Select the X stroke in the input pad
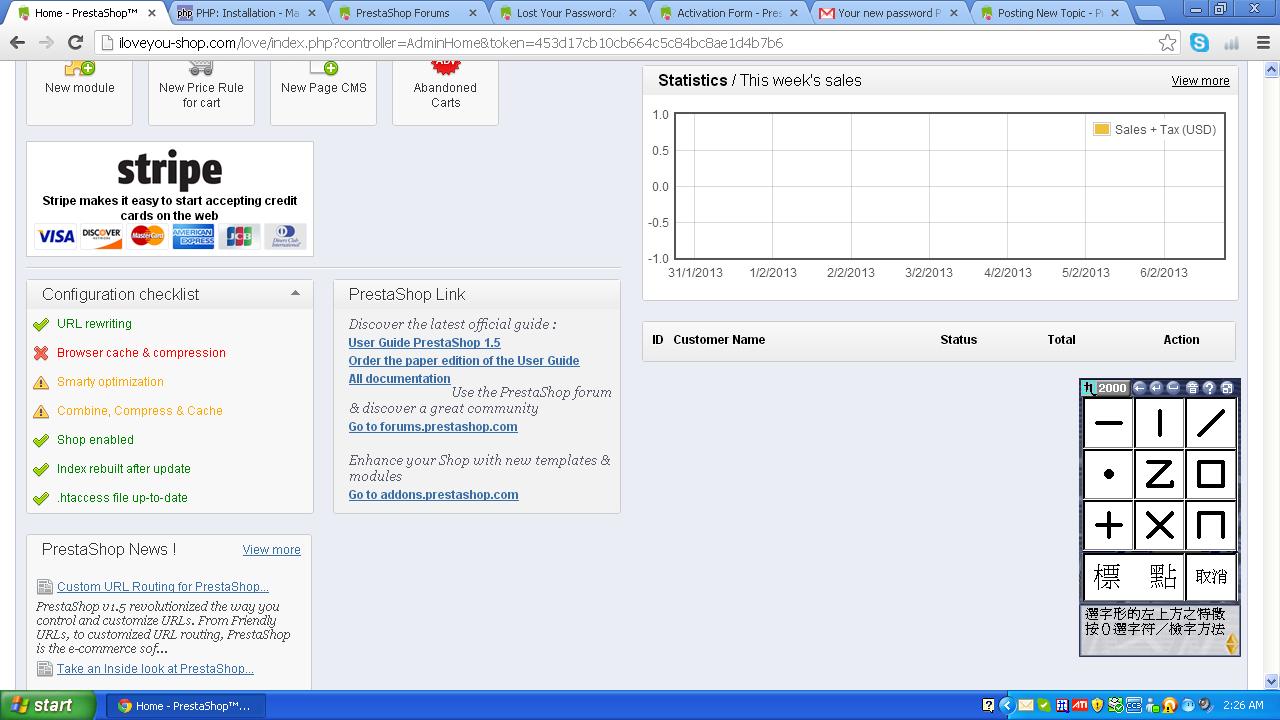 pyautogui.click(x=1159, y=525)
